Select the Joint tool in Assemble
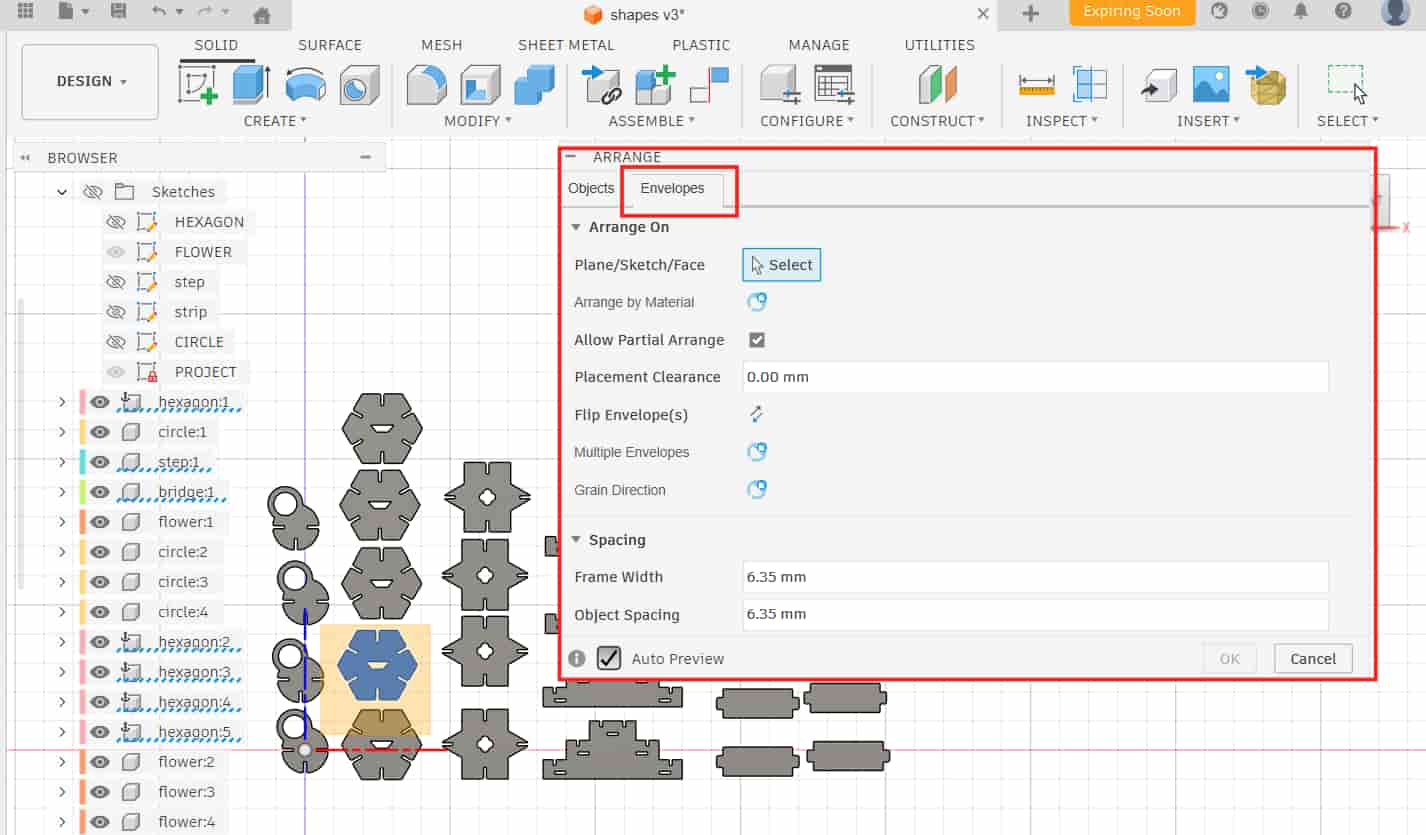 pos(602,84)
